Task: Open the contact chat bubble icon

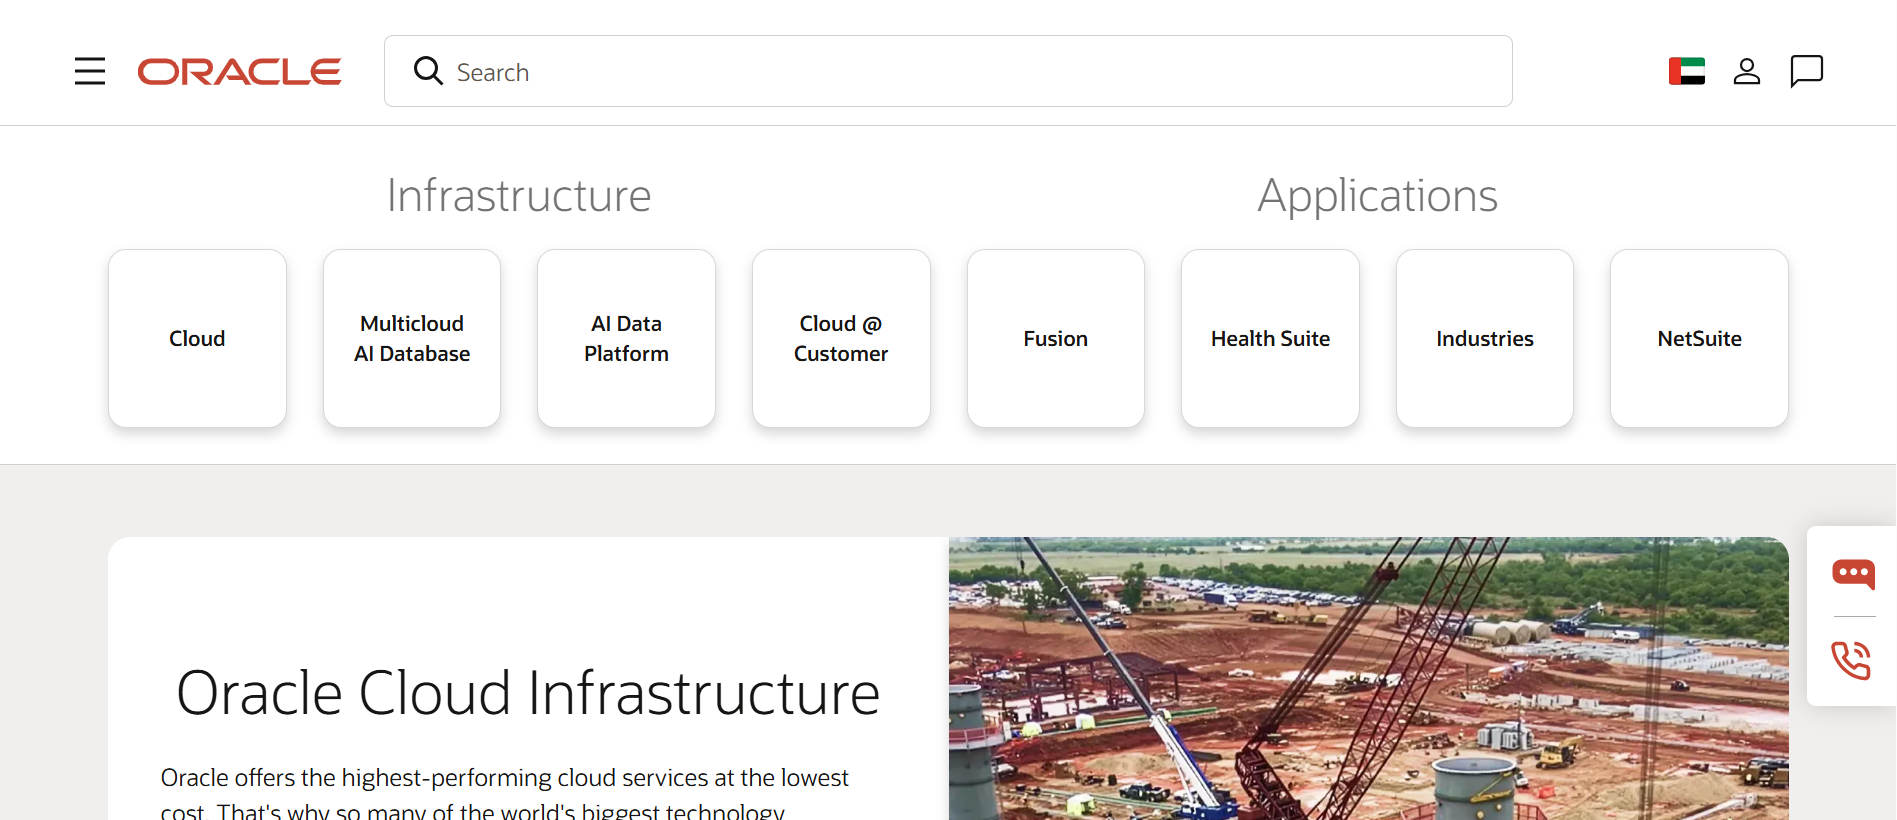Action: [1807, 71]
